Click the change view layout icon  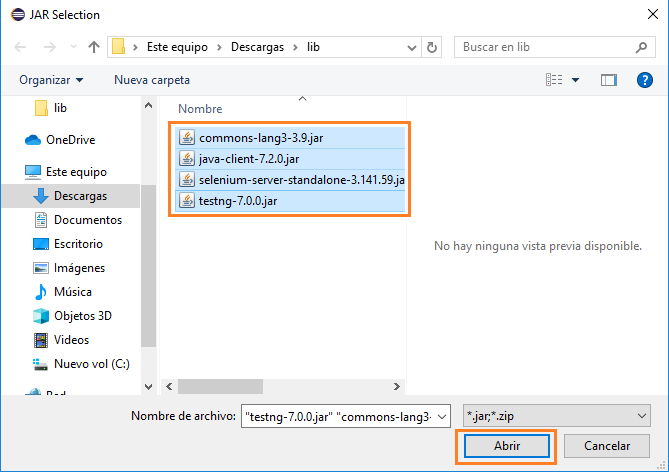tap(554, 80)
